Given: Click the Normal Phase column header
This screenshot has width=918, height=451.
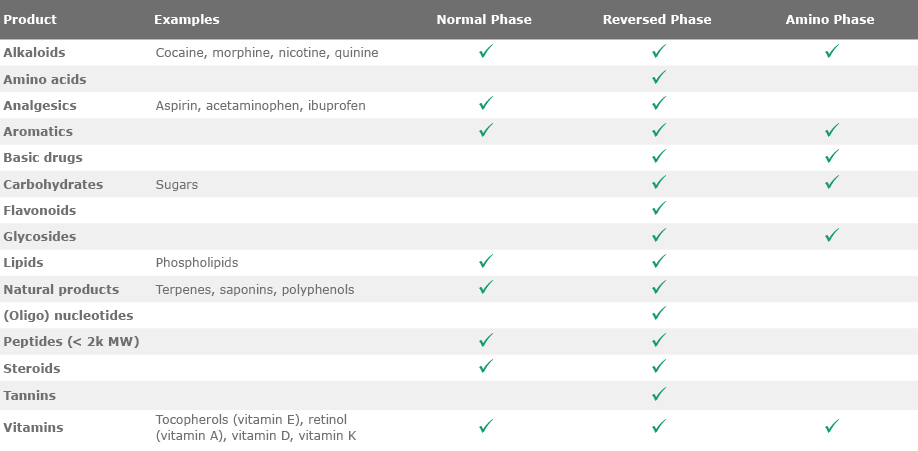Looking at the screenshot, I should tap(484, 20).
